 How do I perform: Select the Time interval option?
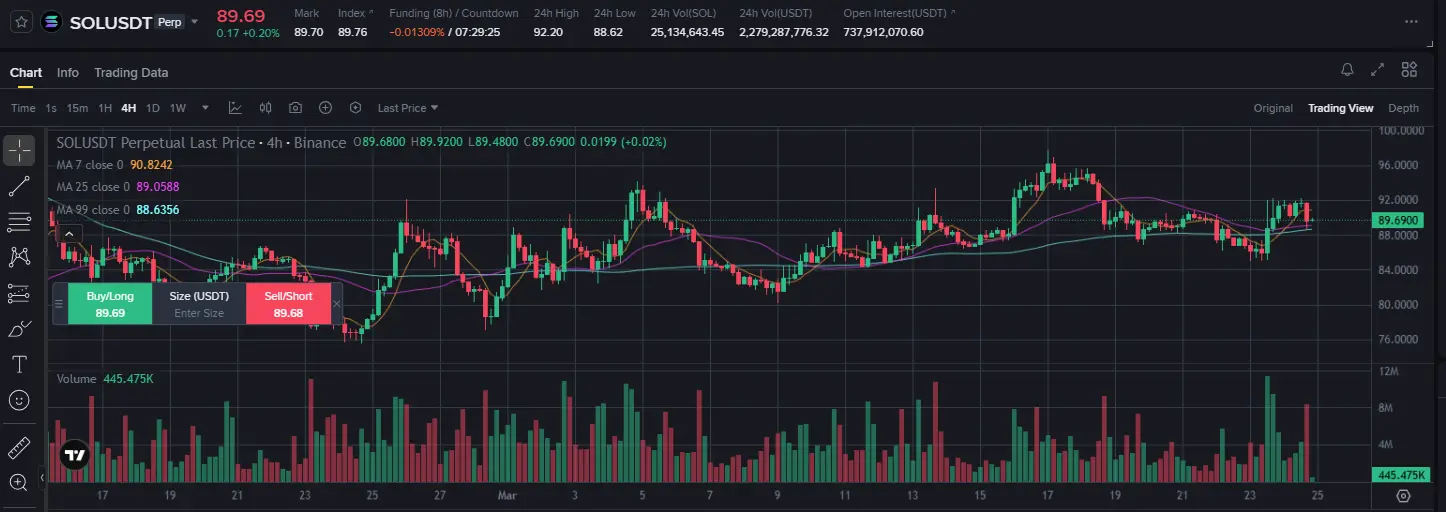point(23,108)
